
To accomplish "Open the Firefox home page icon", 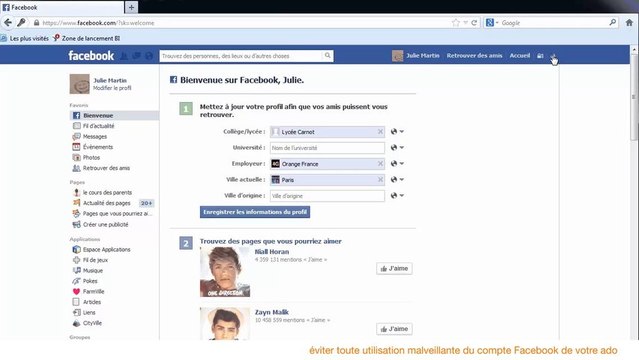I will click(x=629, y=23).
